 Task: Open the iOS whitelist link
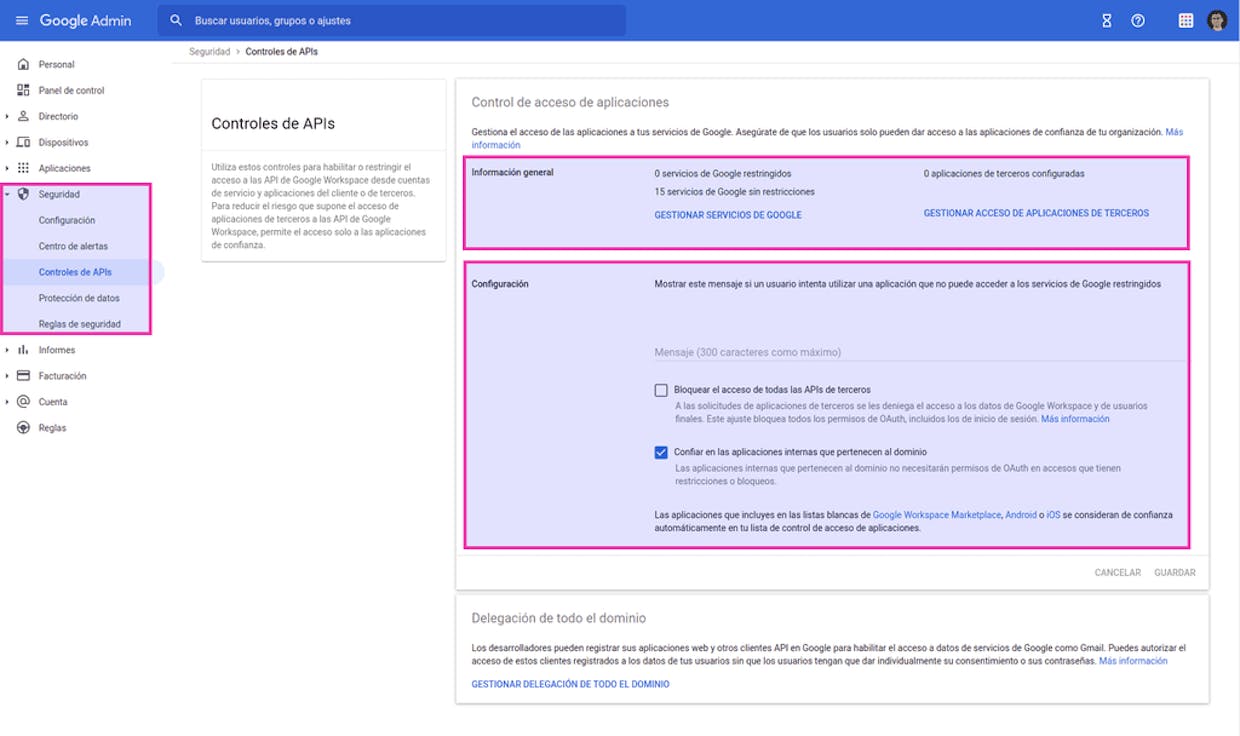(x=1053, y=515)
